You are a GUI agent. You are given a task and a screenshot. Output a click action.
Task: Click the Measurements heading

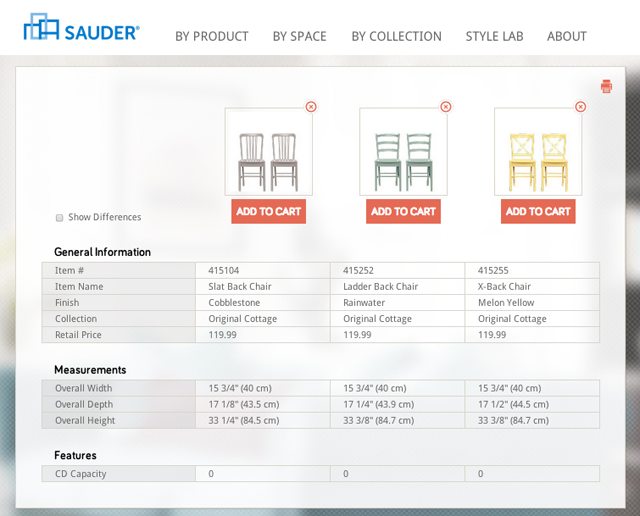pyautogui.click(x=90, y=370)
